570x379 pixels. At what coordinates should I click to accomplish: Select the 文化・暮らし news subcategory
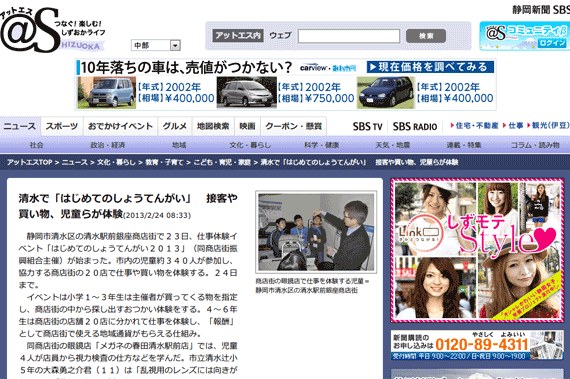point(250,145)
